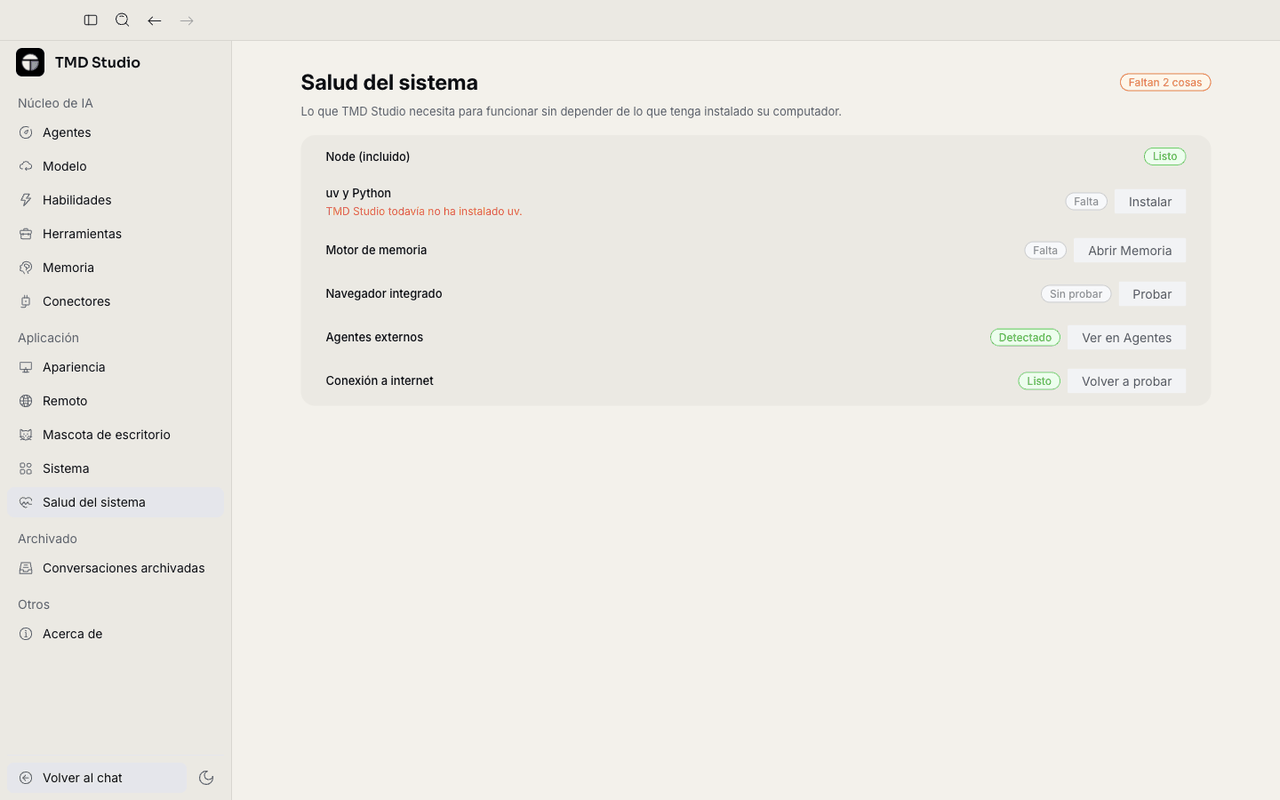Click the Ver en Agentes button
This screenshot has width=1280, height=800.
tap(1127, 338)
